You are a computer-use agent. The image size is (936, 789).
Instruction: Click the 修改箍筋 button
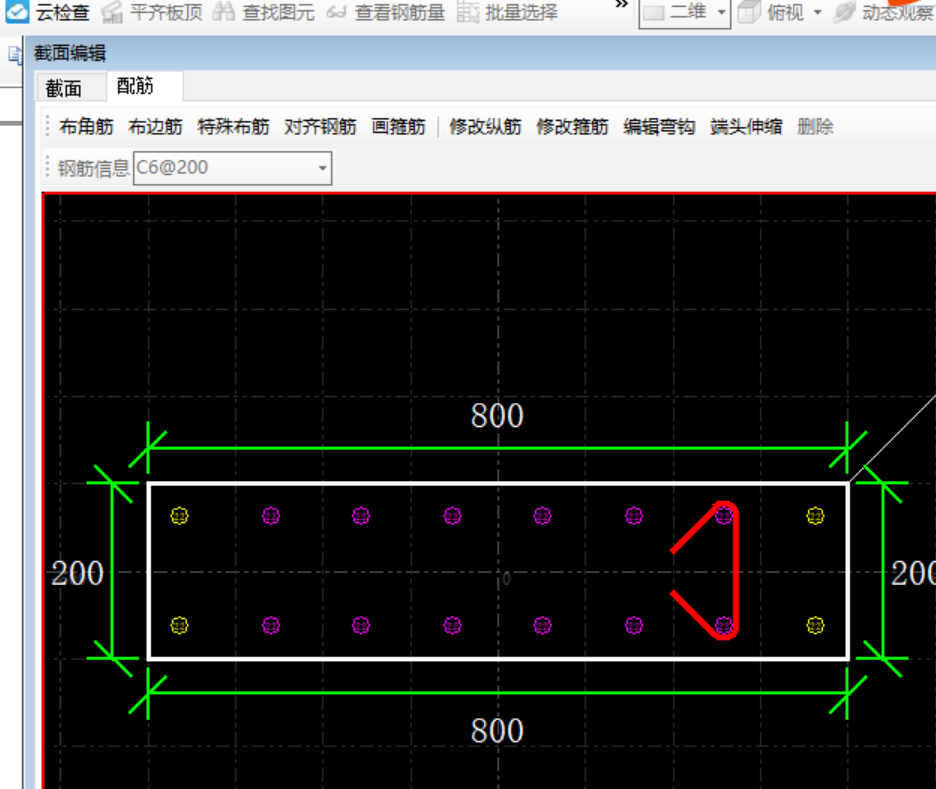572,127
